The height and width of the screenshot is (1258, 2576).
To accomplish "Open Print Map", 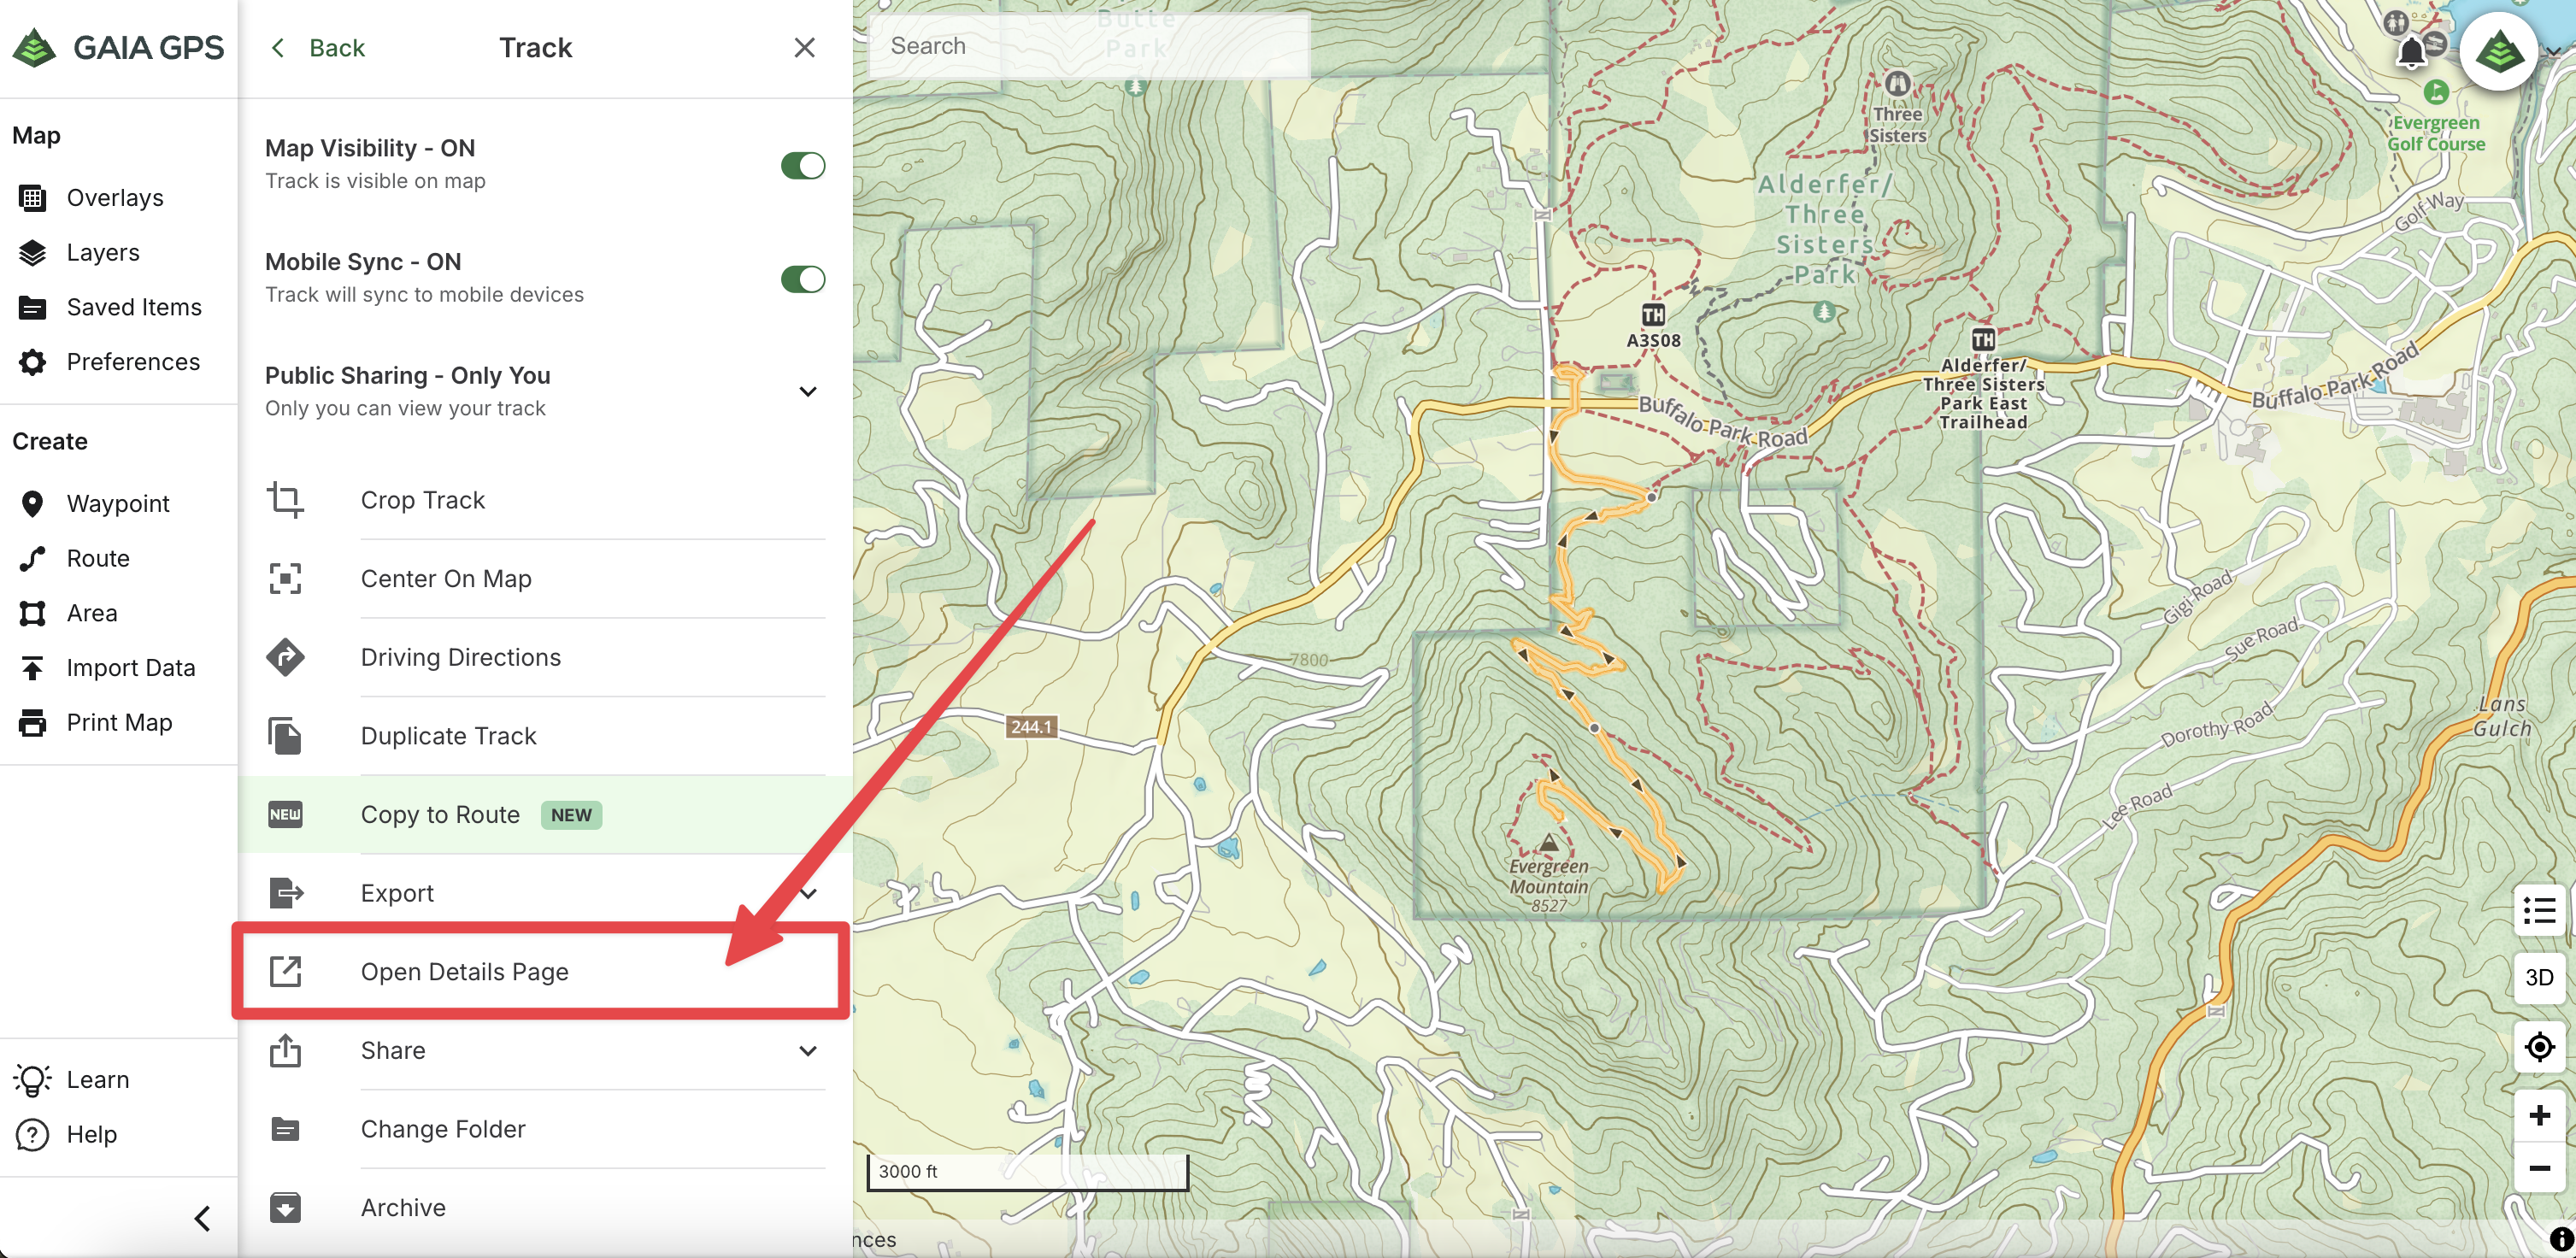I will pos(119,722).
